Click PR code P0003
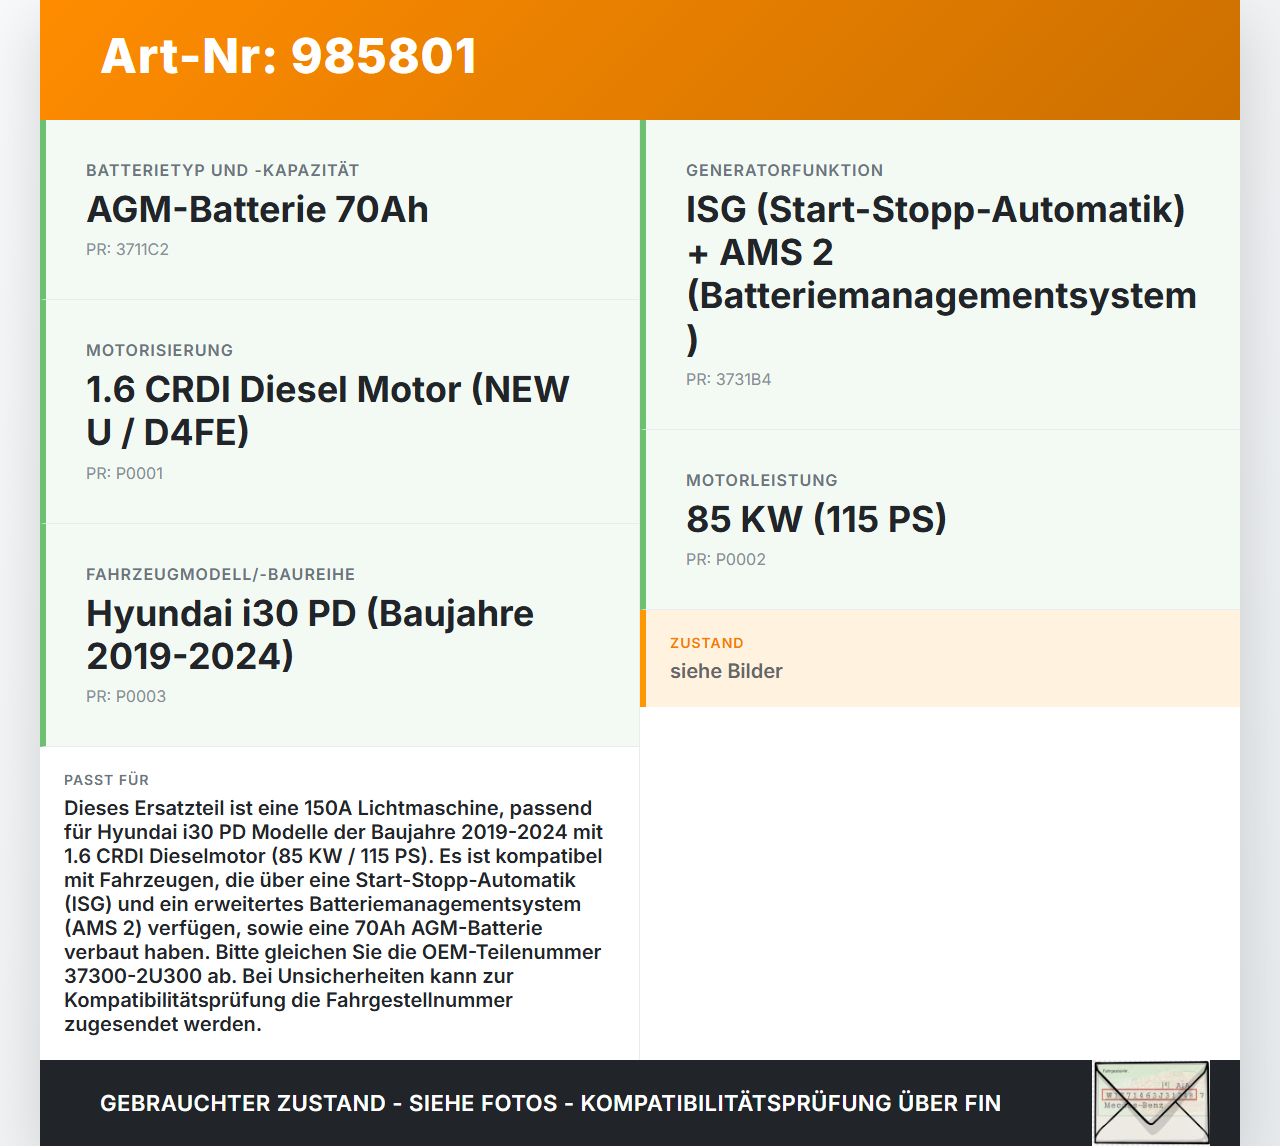This screenshot has width=1280, height=1146. tap(126, 696)
